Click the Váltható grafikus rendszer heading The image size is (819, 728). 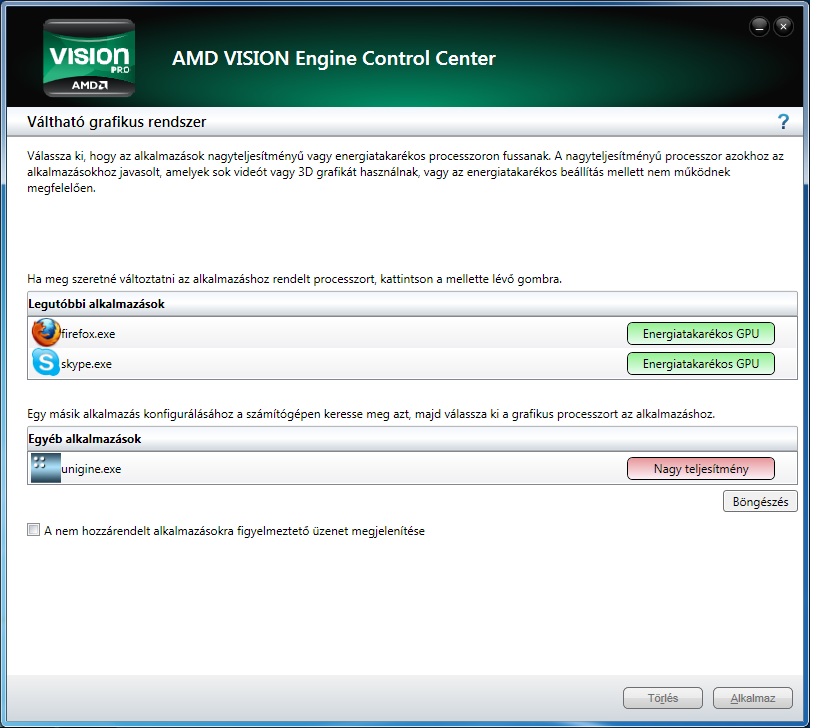coord(116,122)
